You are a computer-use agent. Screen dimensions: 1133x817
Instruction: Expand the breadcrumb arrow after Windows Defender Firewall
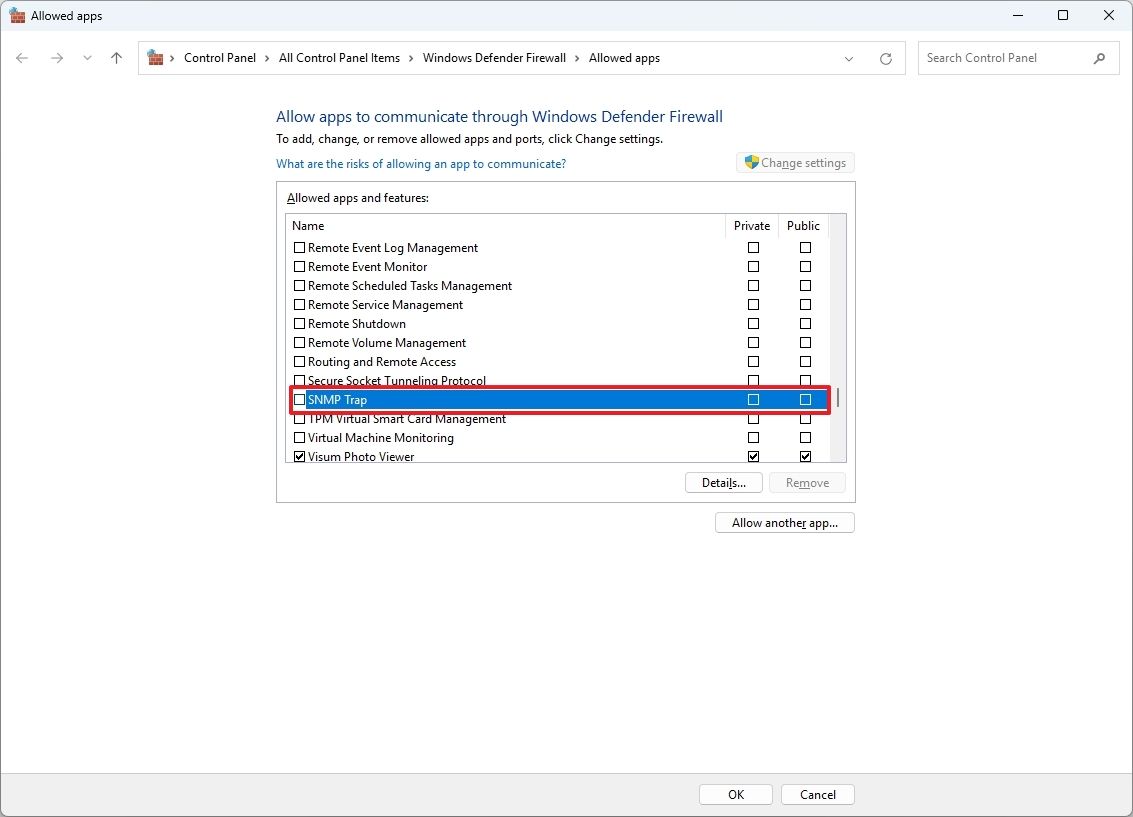click(579, 58)
